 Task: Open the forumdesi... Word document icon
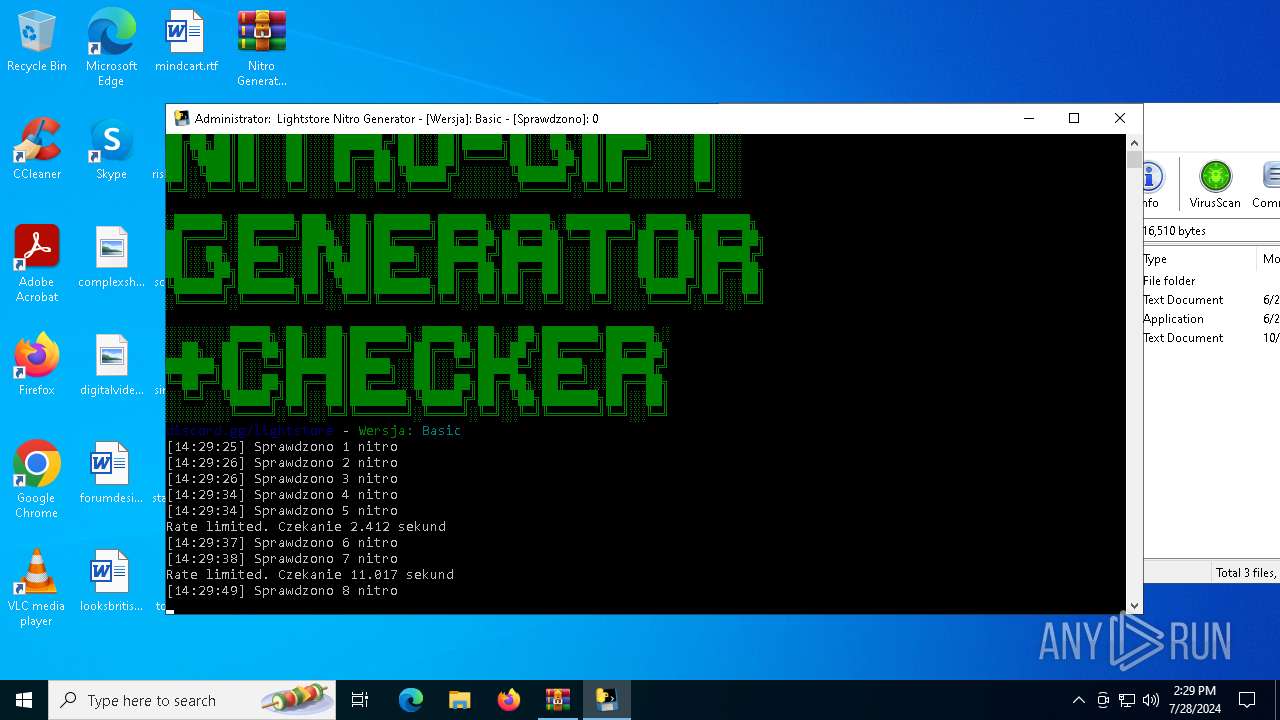pos(111,474)
